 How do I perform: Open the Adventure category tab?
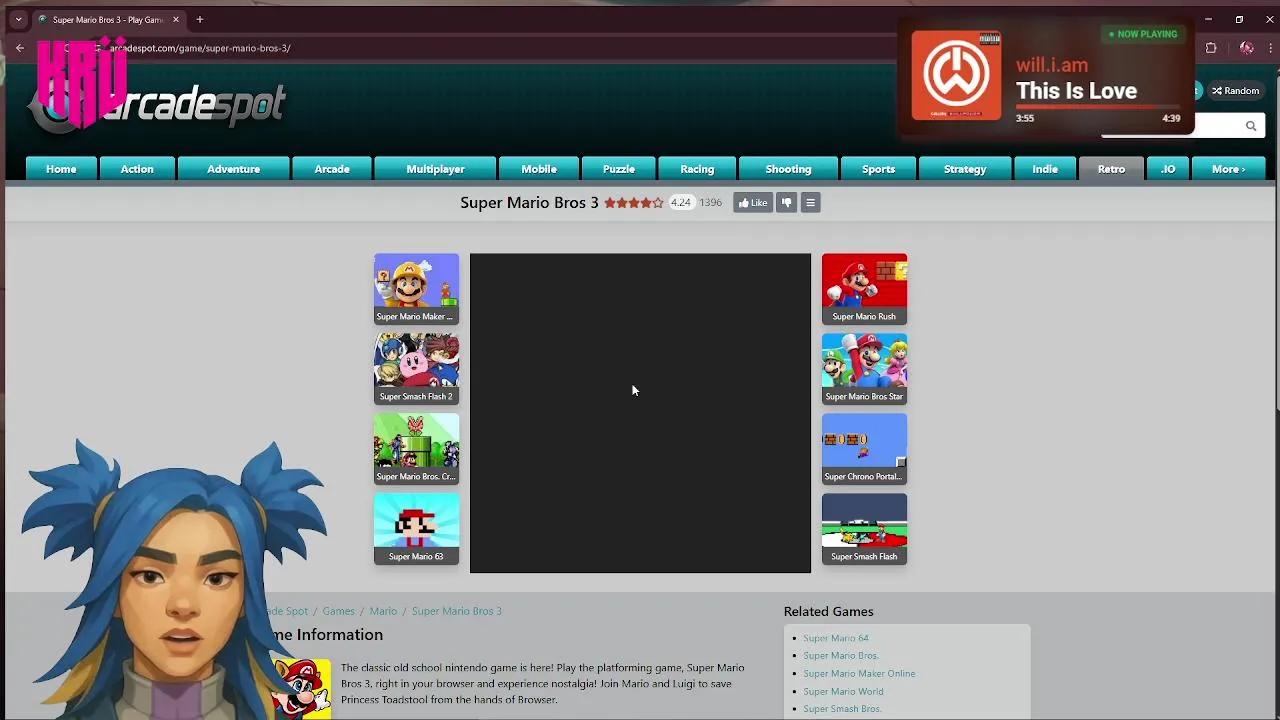pos(233,169)
